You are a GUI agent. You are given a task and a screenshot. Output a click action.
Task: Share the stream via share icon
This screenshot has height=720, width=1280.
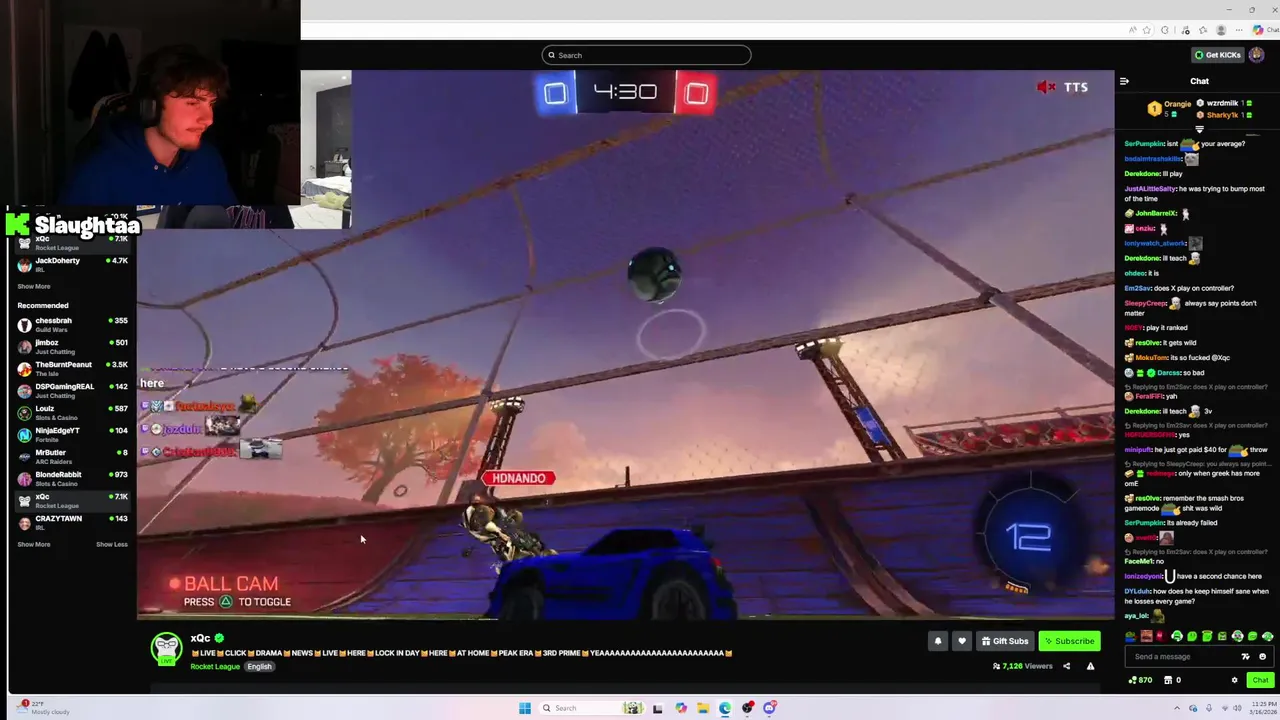pos(1066,666)
